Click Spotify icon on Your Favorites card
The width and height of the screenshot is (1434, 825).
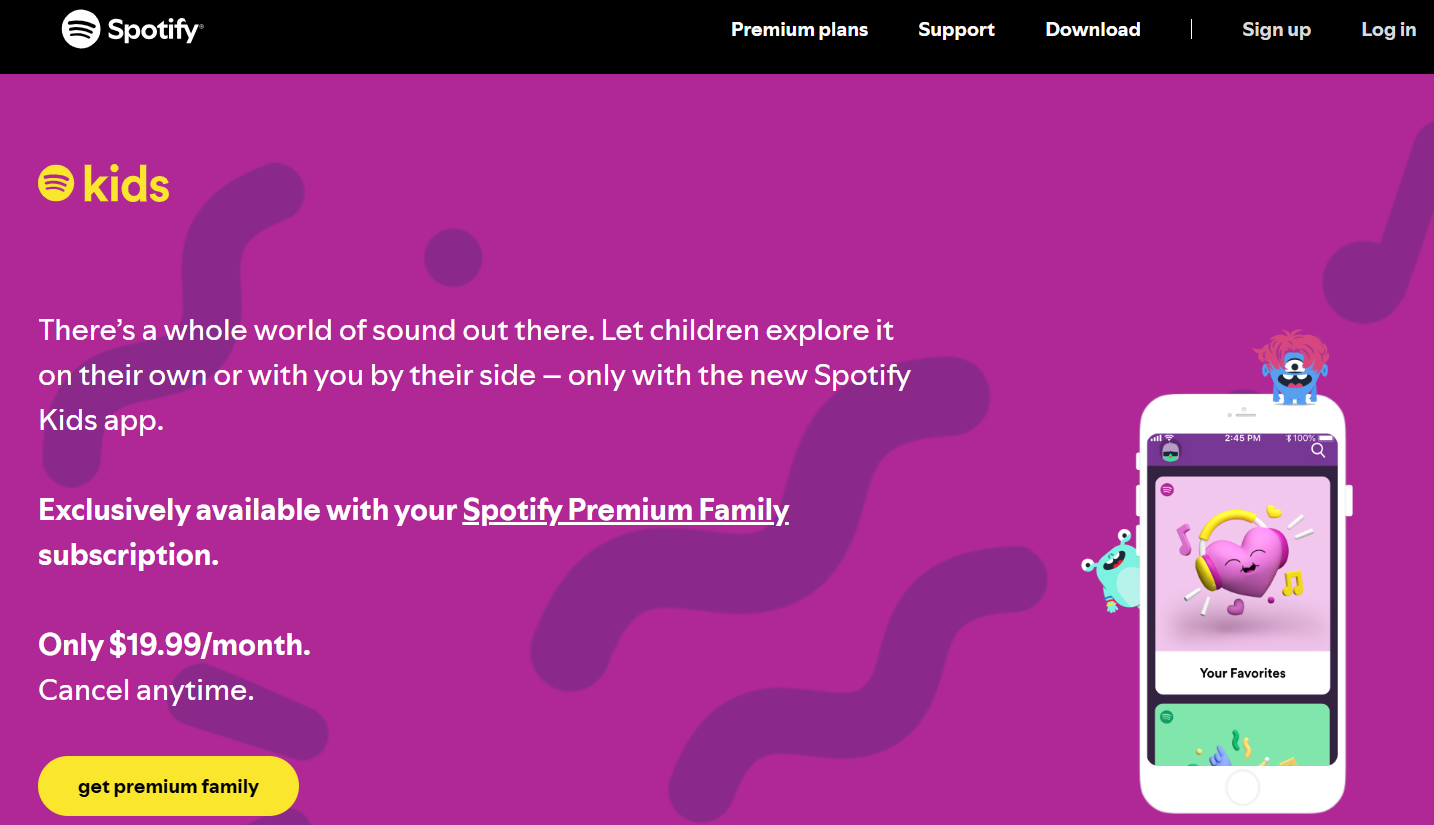tap(1166, 490)
